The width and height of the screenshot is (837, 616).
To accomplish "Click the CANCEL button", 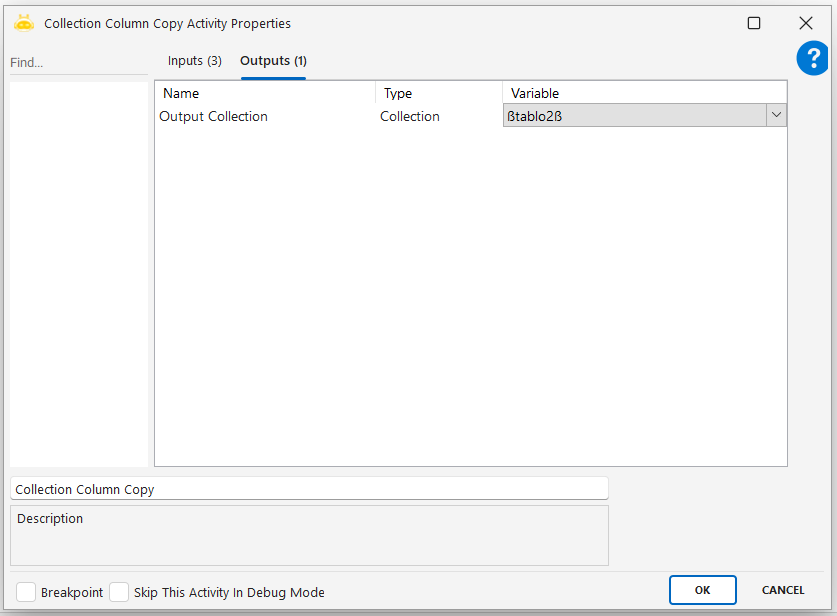I will (783, 590).
